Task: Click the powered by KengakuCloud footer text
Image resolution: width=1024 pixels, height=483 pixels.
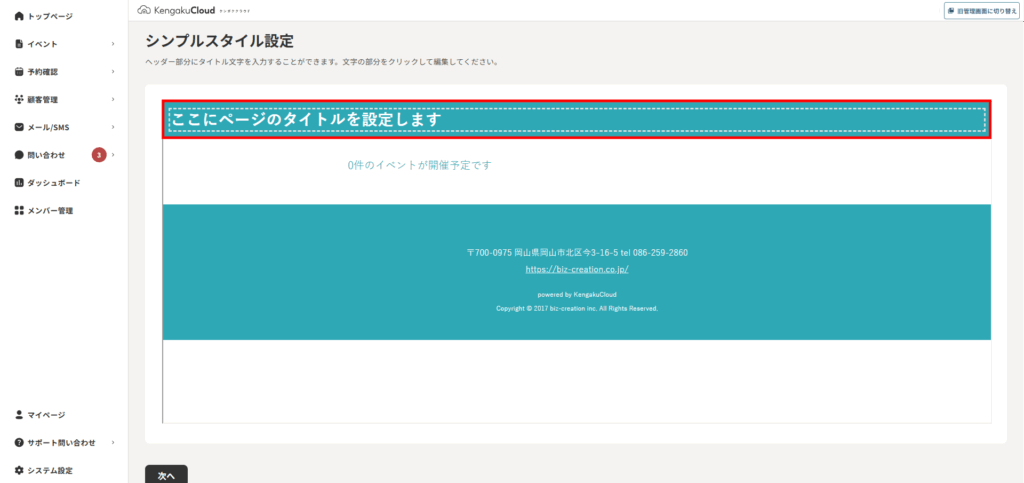Action: click(577, 294)
